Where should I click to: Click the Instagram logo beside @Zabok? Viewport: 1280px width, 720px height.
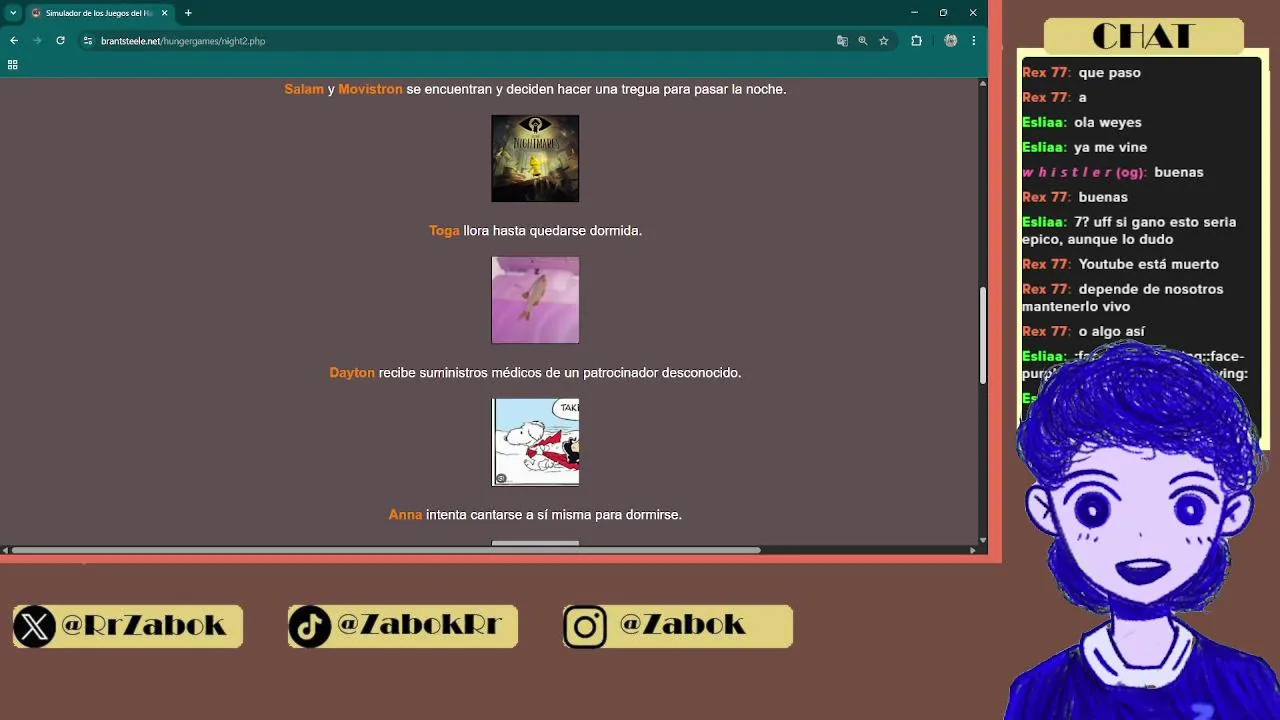[x=585, y=627]
